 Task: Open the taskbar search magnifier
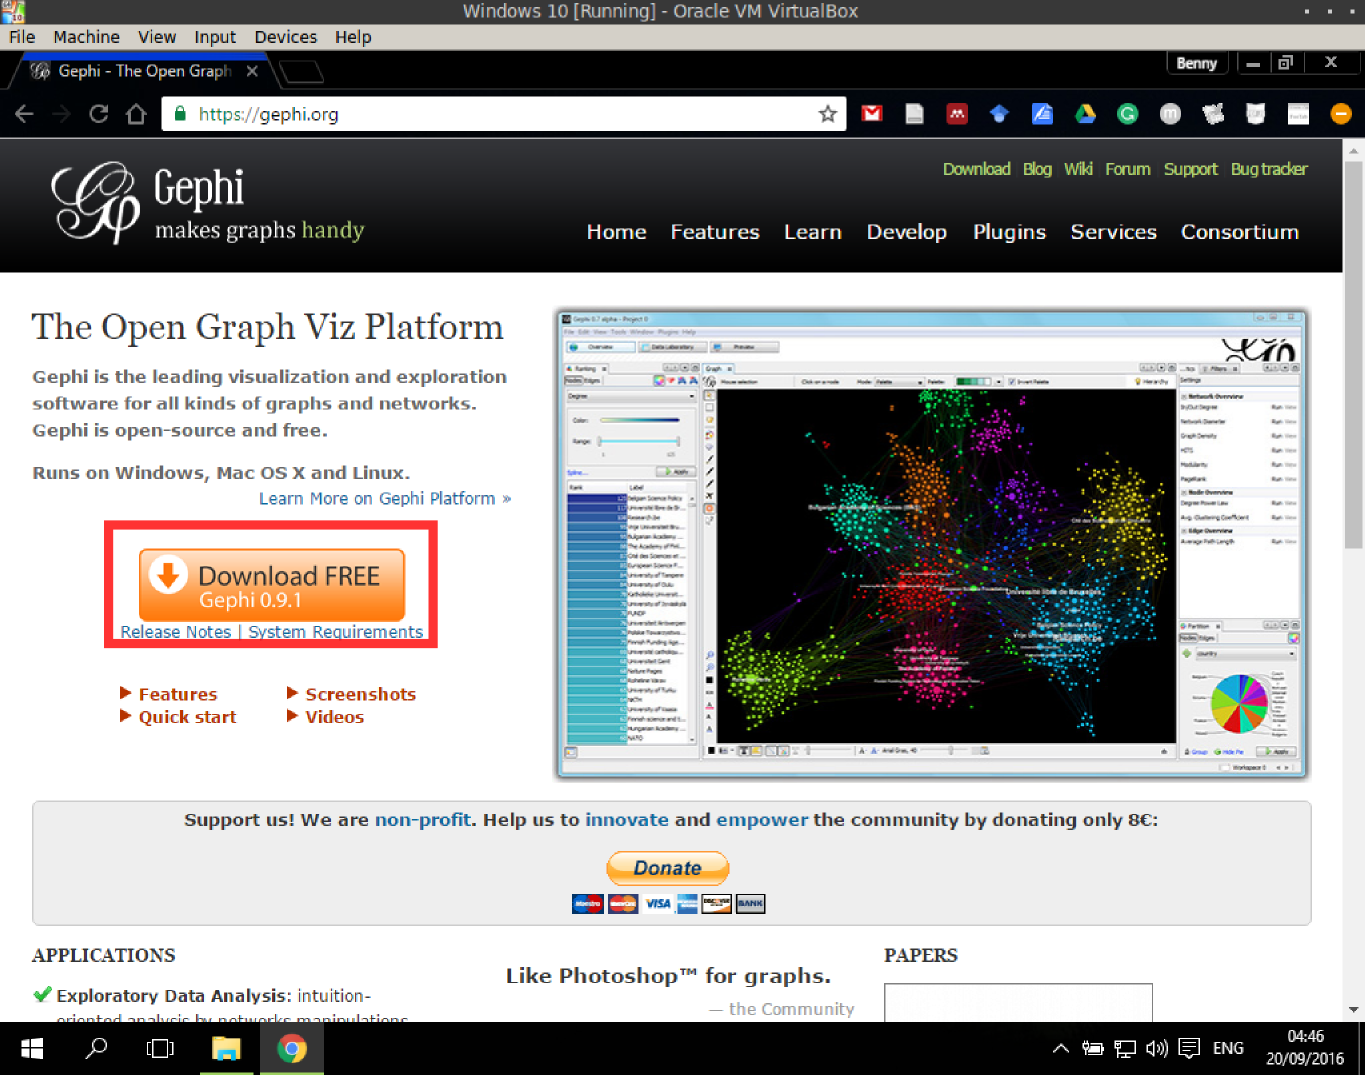tap(97, 1048)
